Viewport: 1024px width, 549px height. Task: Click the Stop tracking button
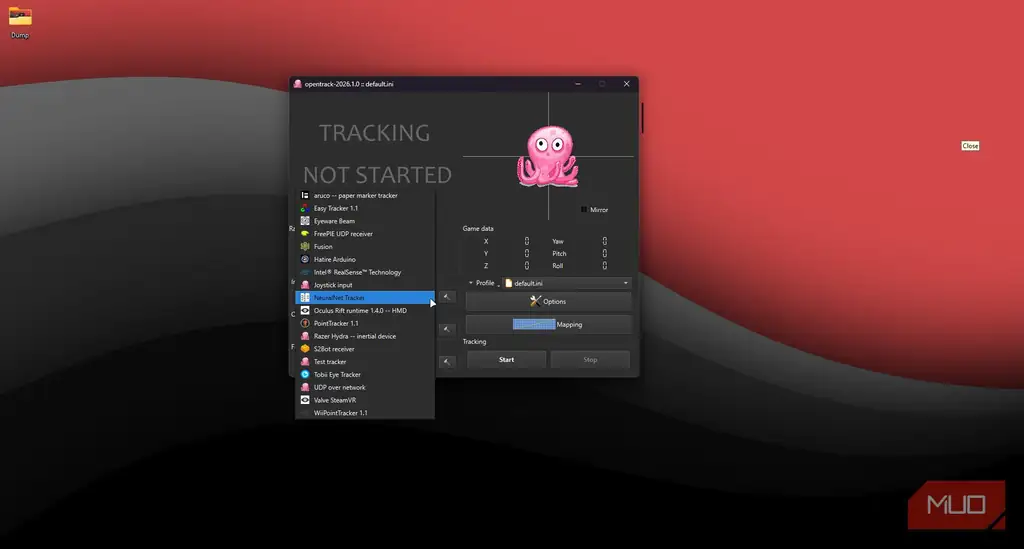(x=590, y=360)
